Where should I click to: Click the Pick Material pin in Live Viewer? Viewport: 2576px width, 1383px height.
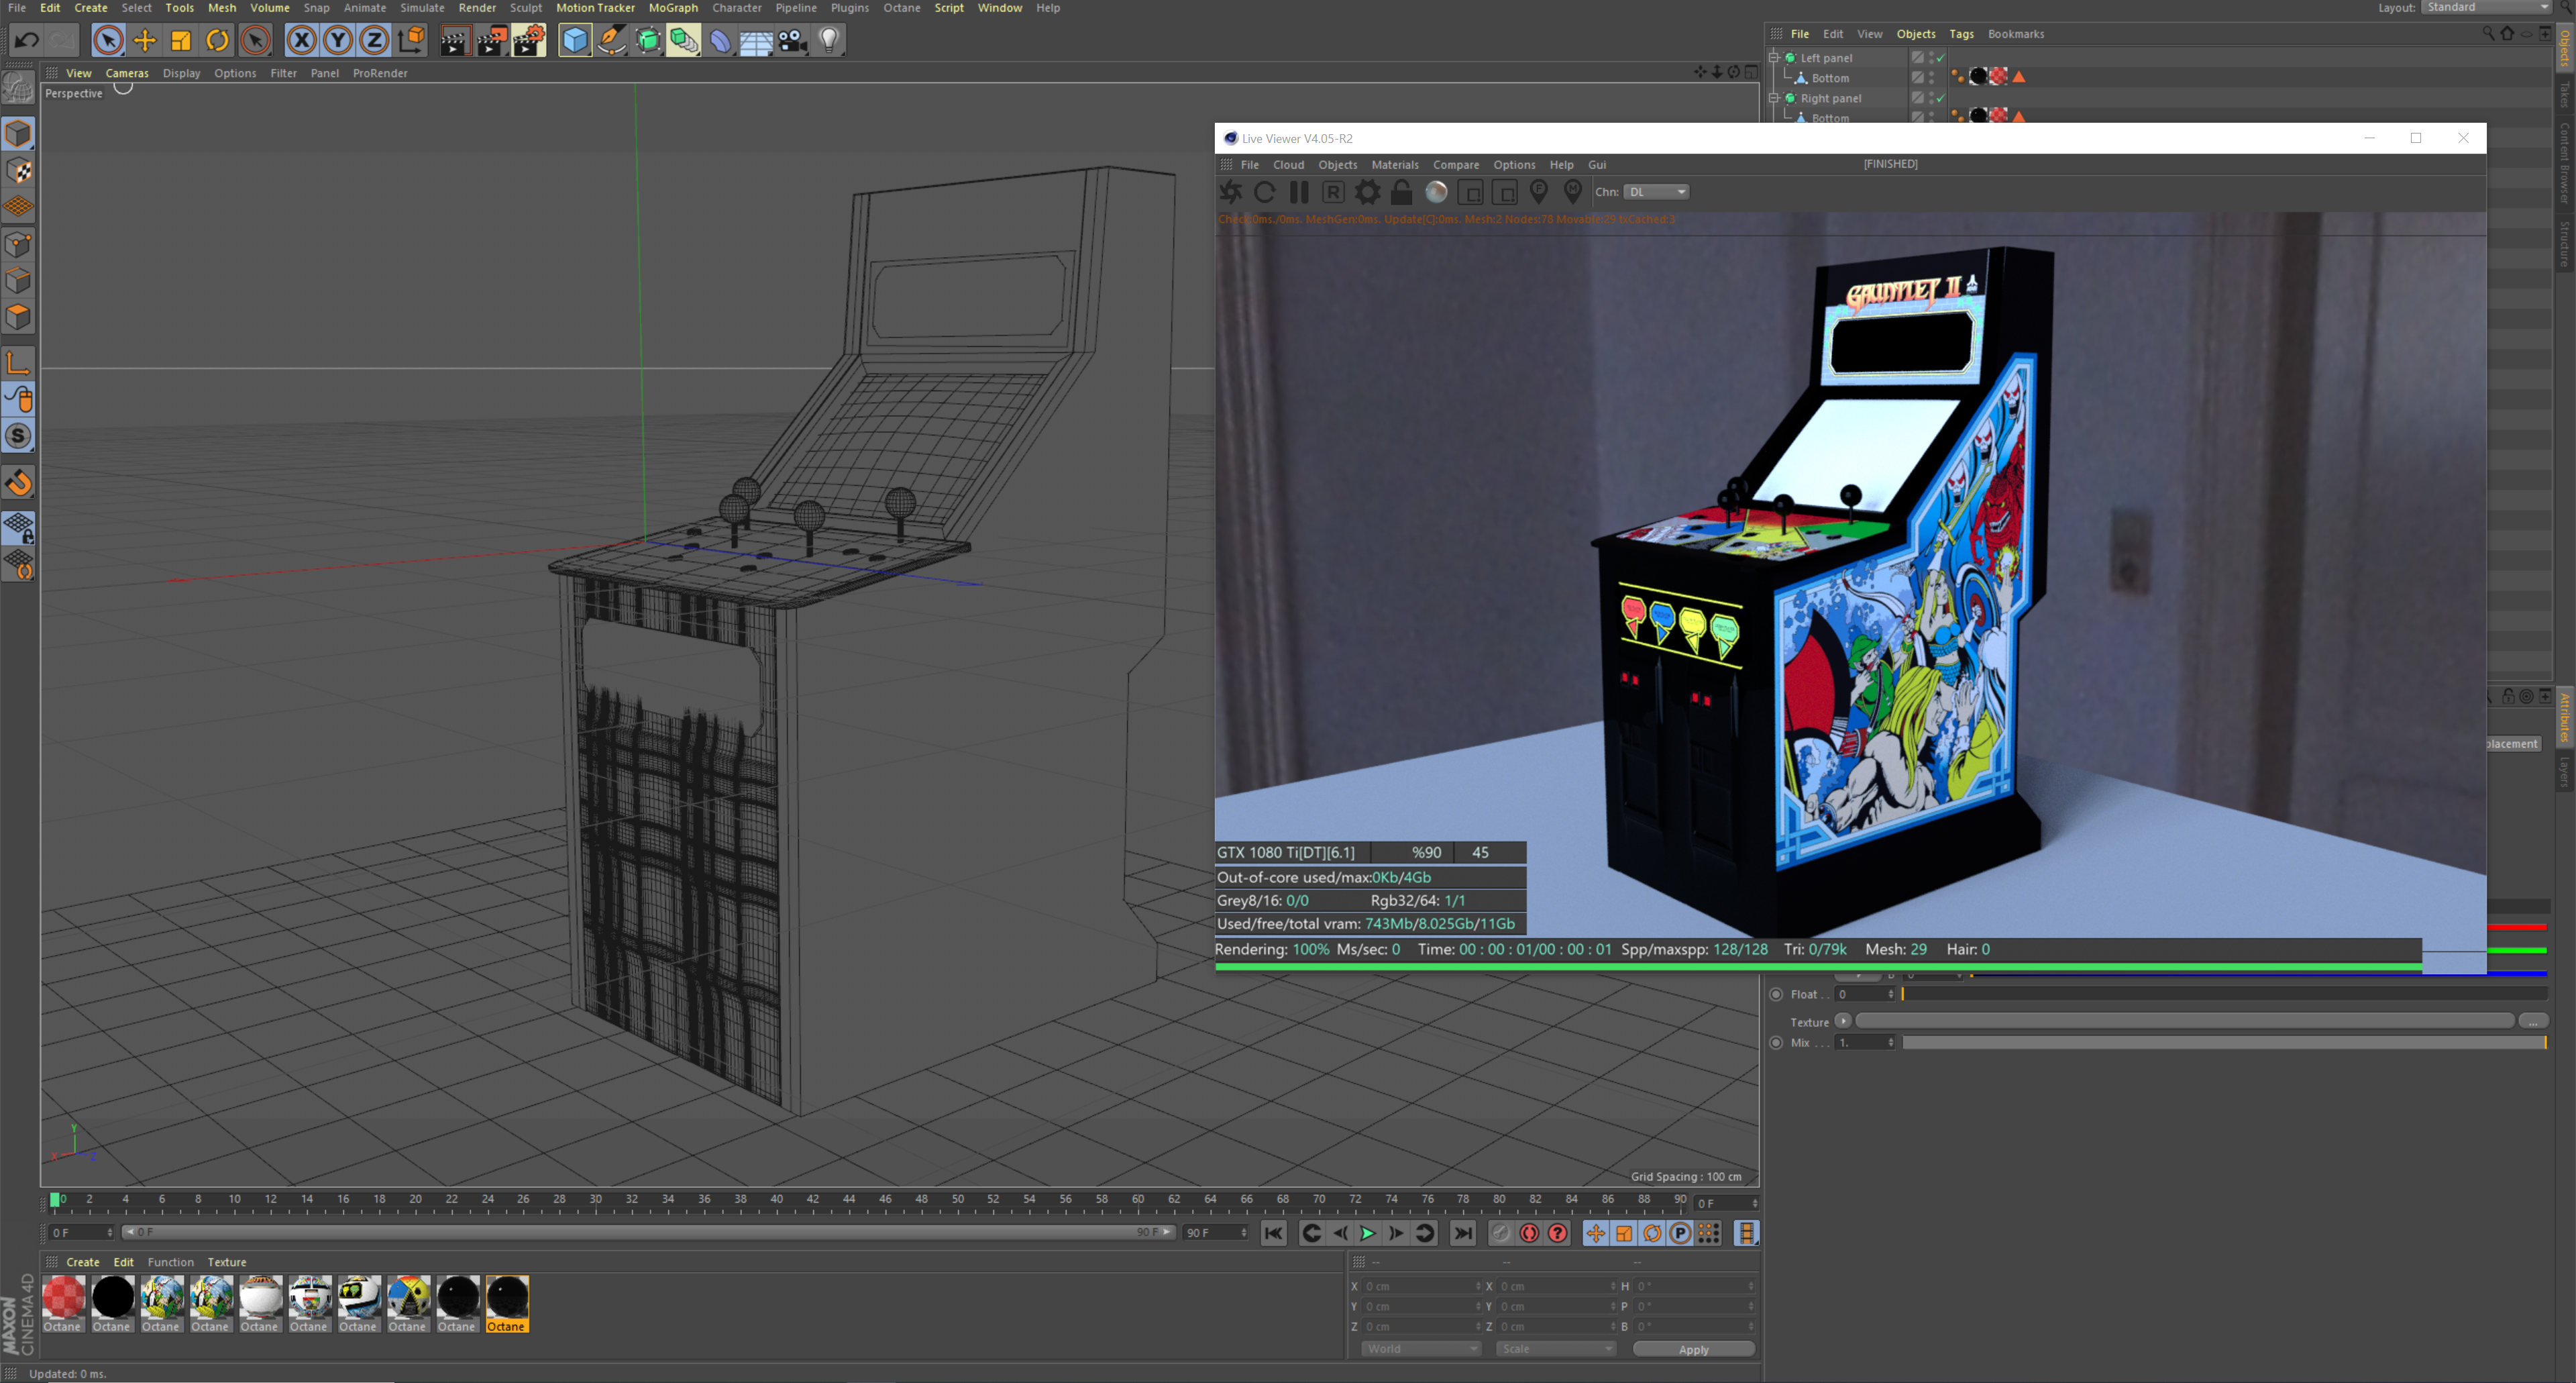[x=1573, y=192]
